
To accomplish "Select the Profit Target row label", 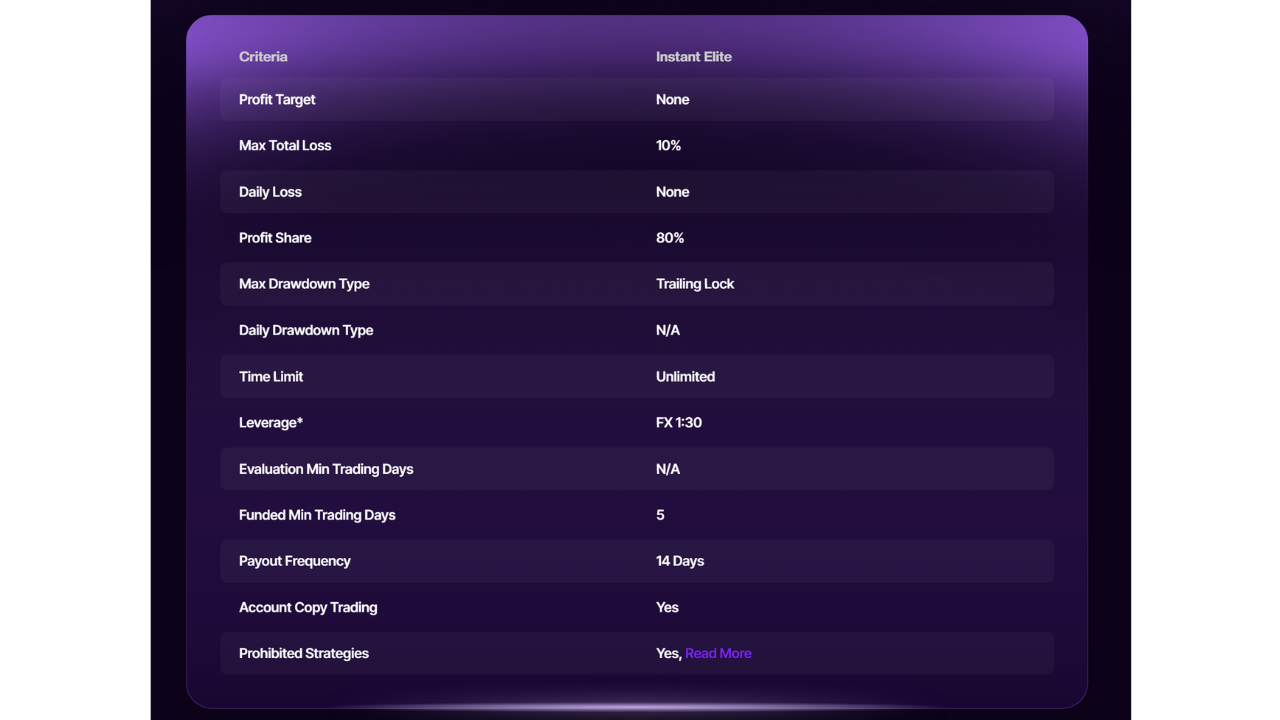I will (277, 99).
